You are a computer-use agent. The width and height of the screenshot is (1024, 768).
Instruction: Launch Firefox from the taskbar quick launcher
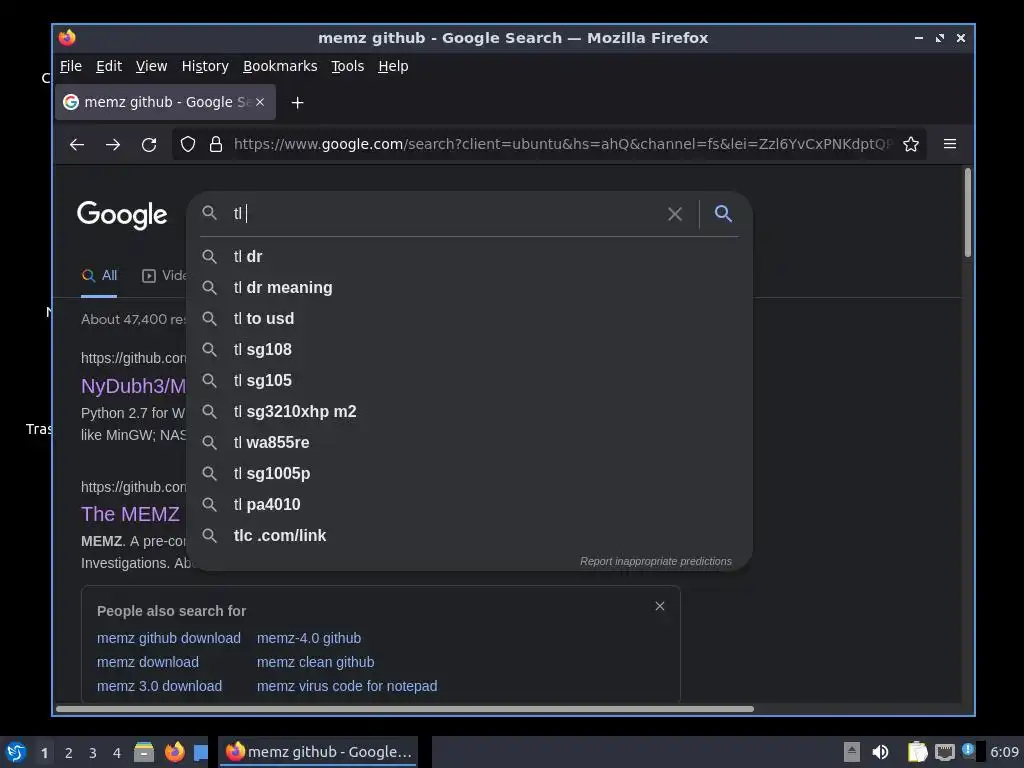pos(174,752)
